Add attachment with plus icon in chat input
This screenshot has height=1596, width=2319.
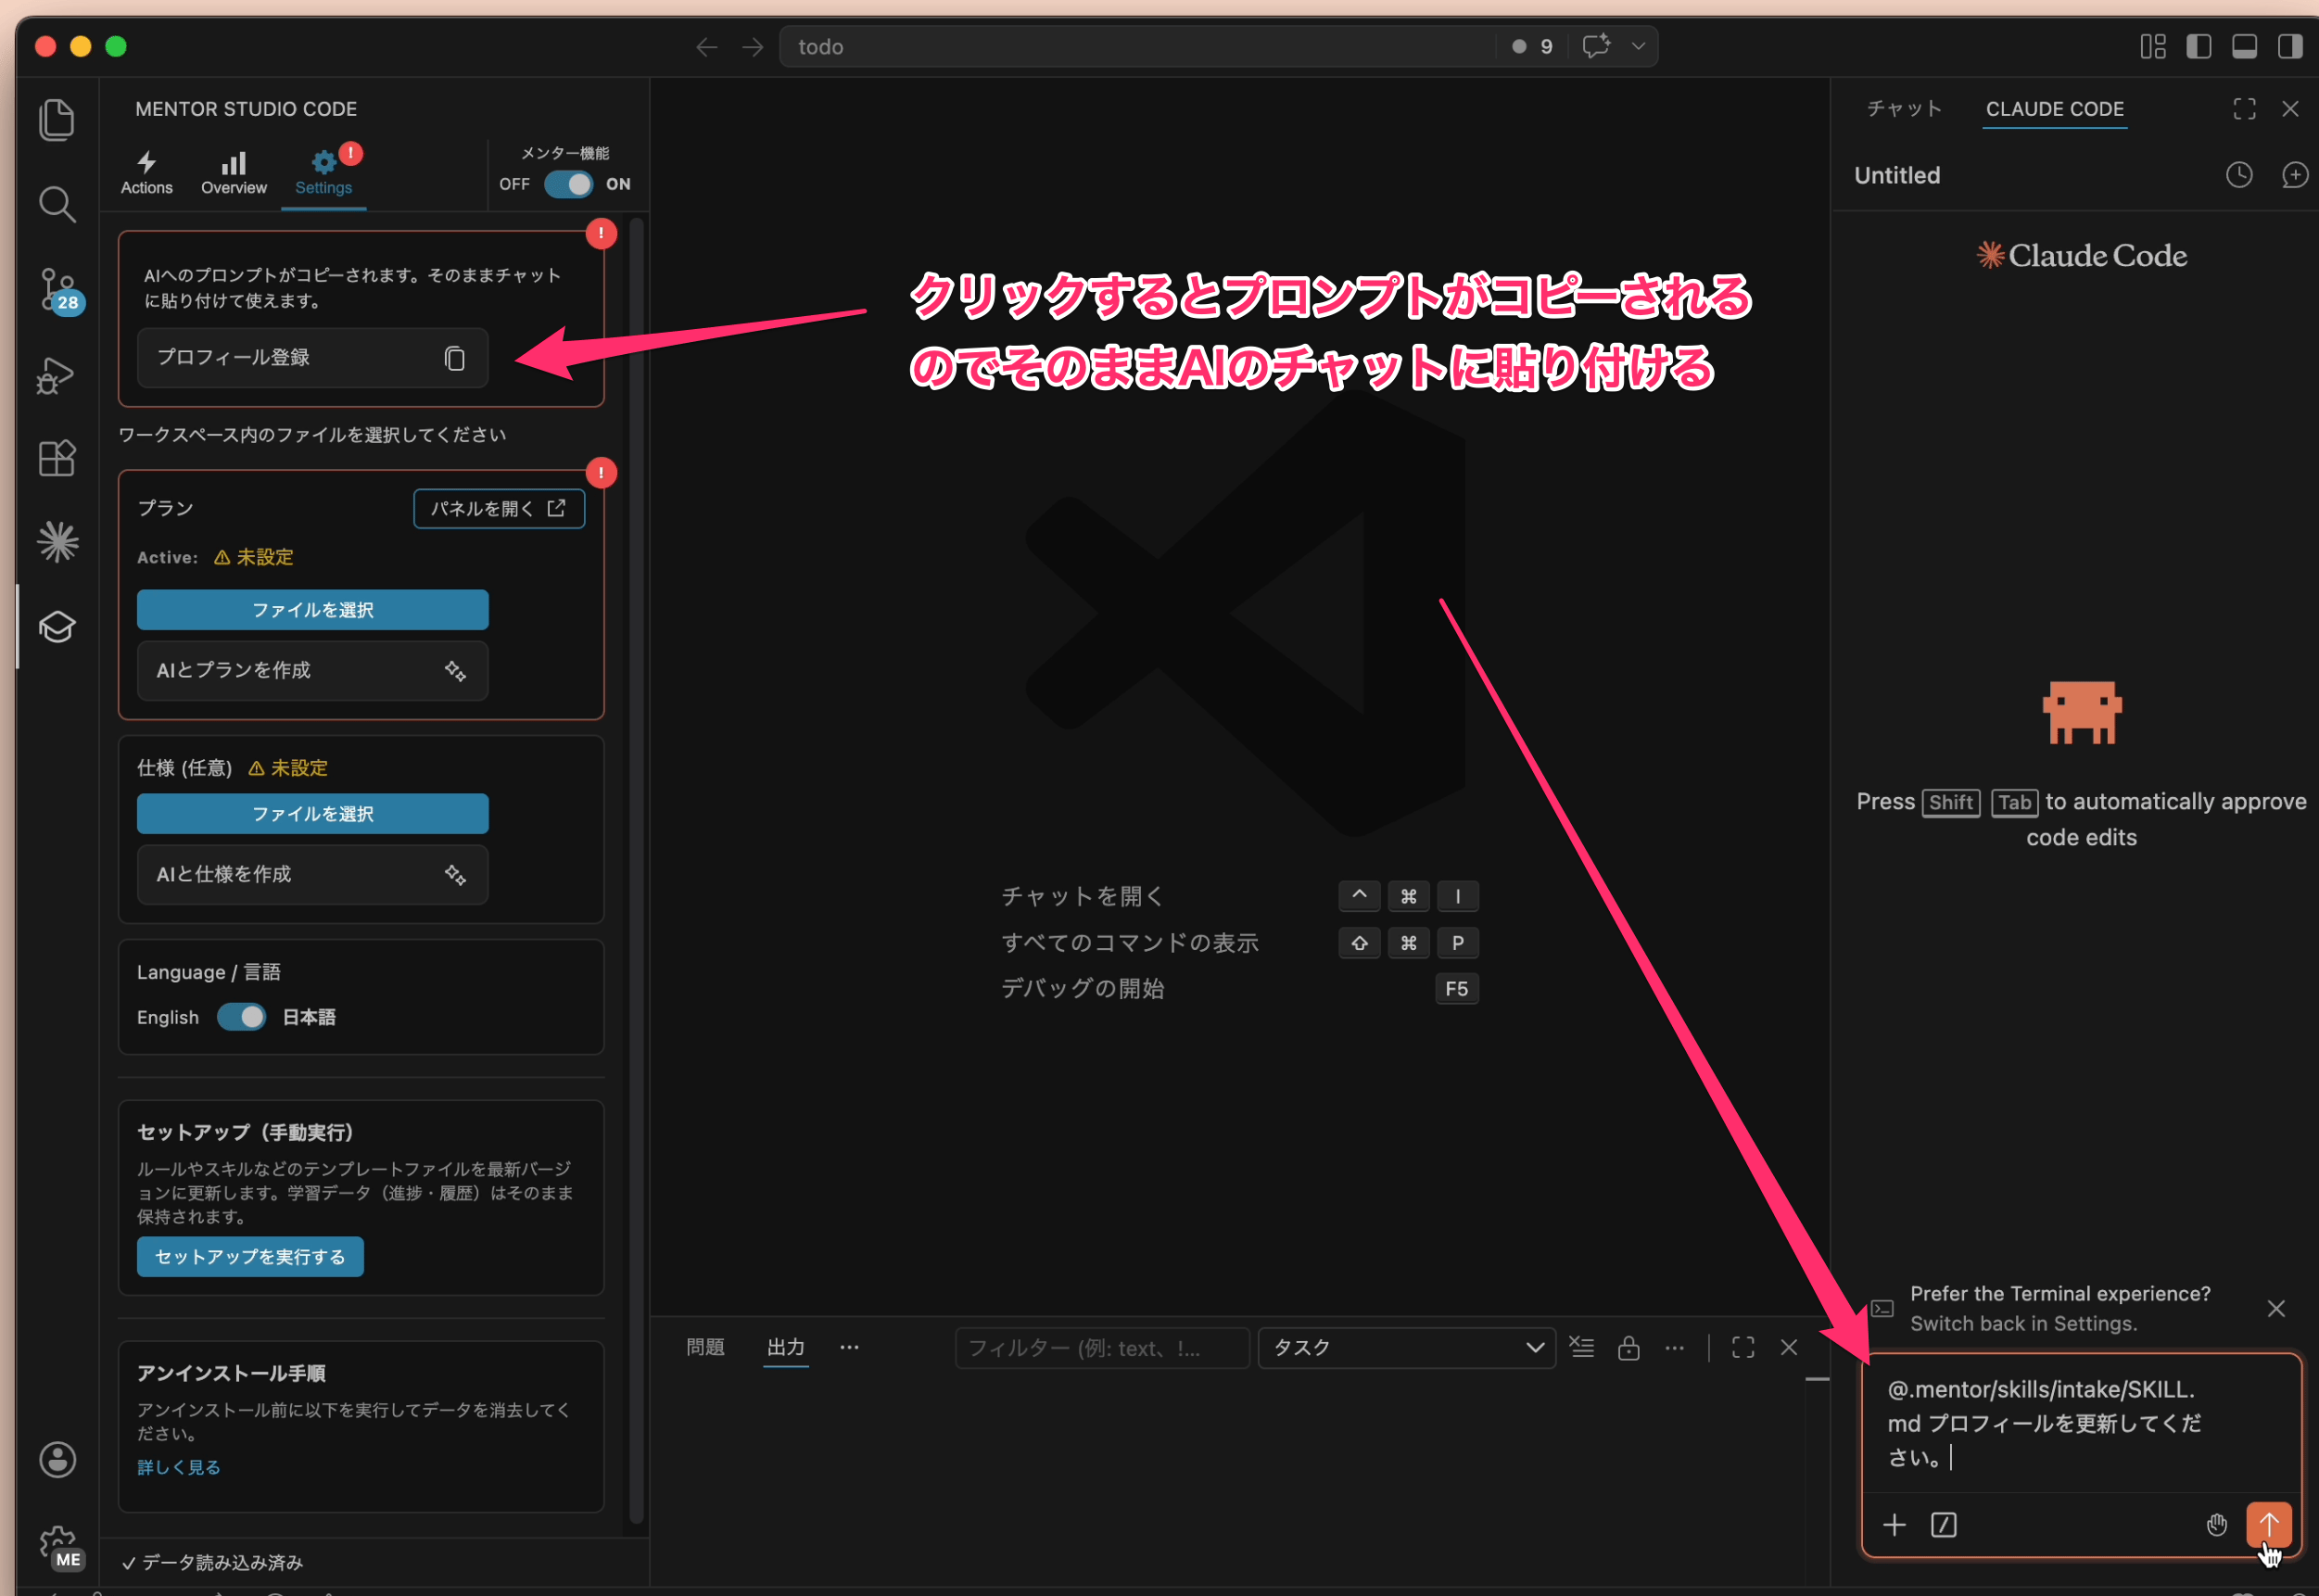coord(1894,1525)
